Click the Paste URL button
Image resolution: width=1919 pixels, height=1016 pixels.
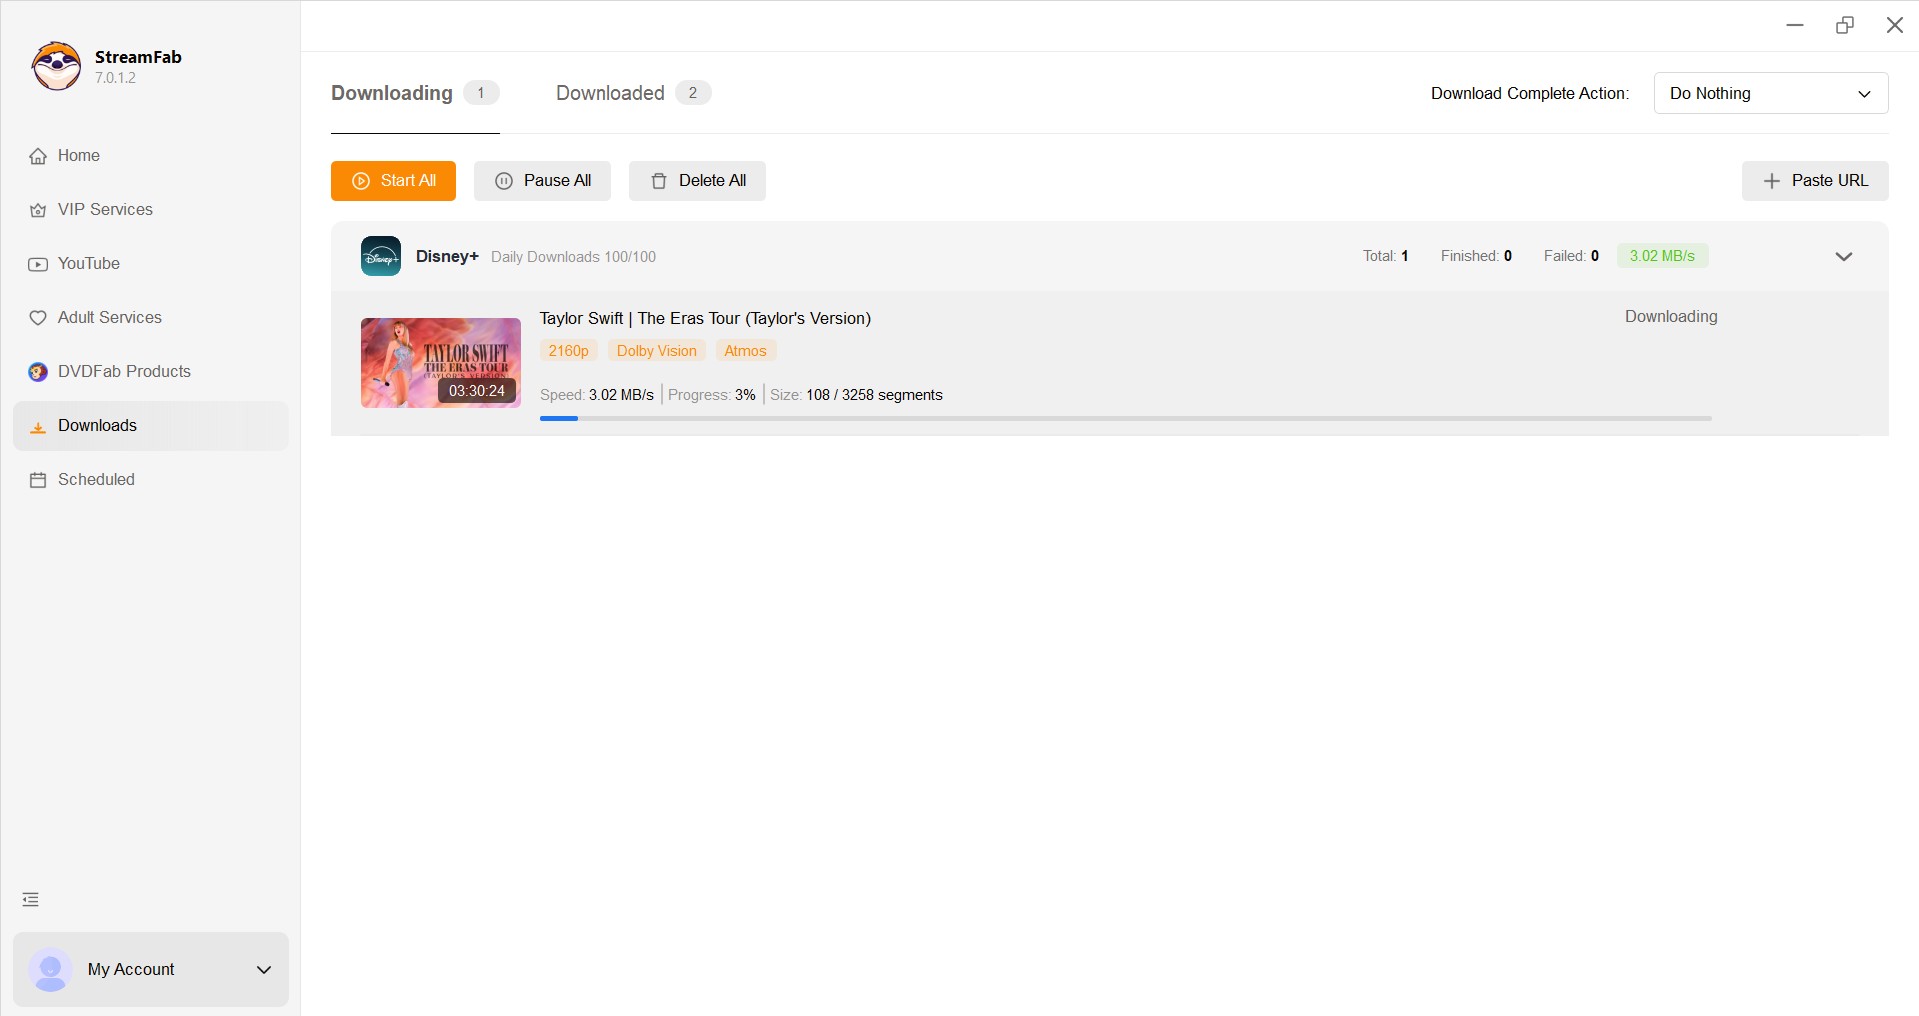click(x=1814, y=181)
